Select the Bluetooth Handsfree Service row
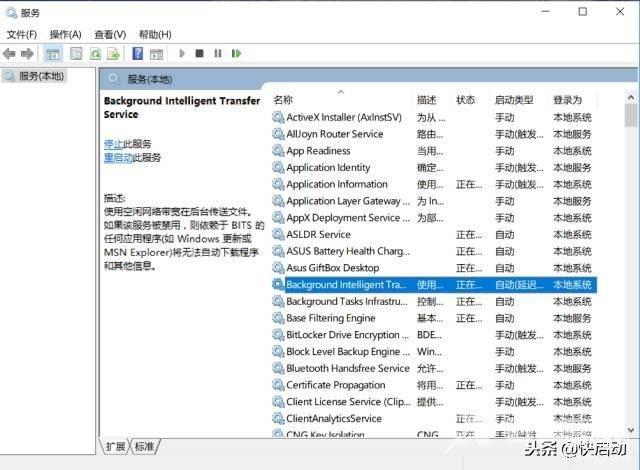Viewport: 640px width, 470px height. 434,368
